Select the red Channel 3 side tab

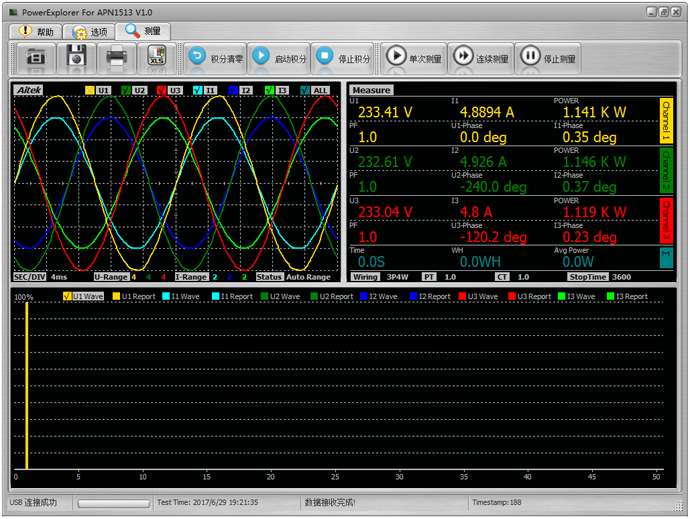(667, 221)
